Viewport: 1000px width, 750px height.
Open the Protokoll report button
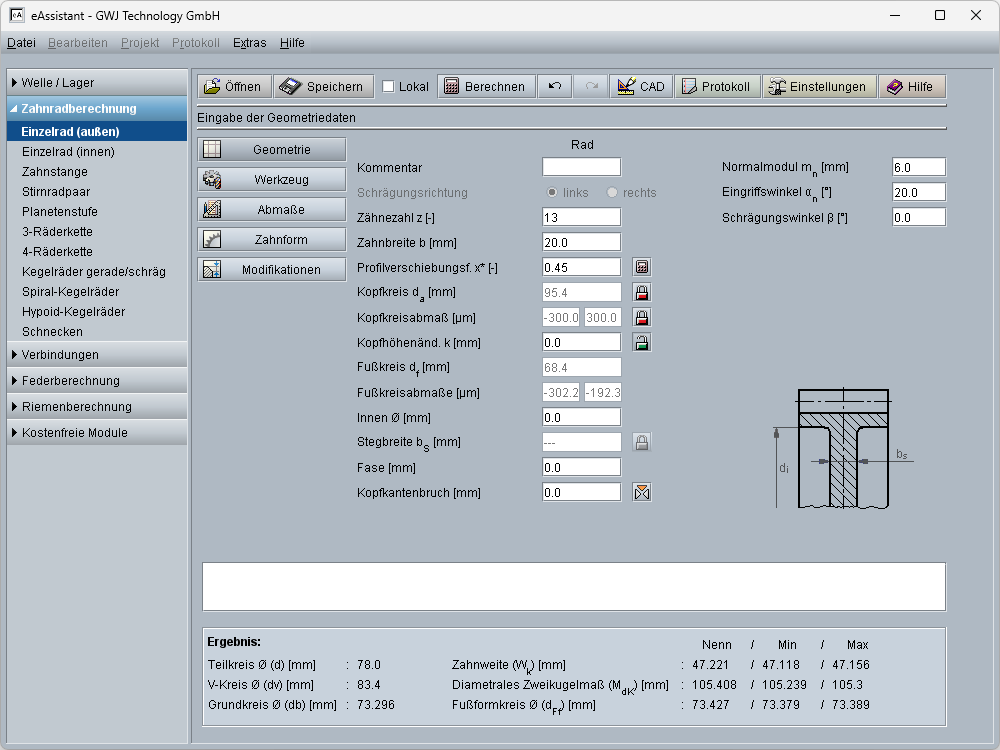(x=716, y=87)
